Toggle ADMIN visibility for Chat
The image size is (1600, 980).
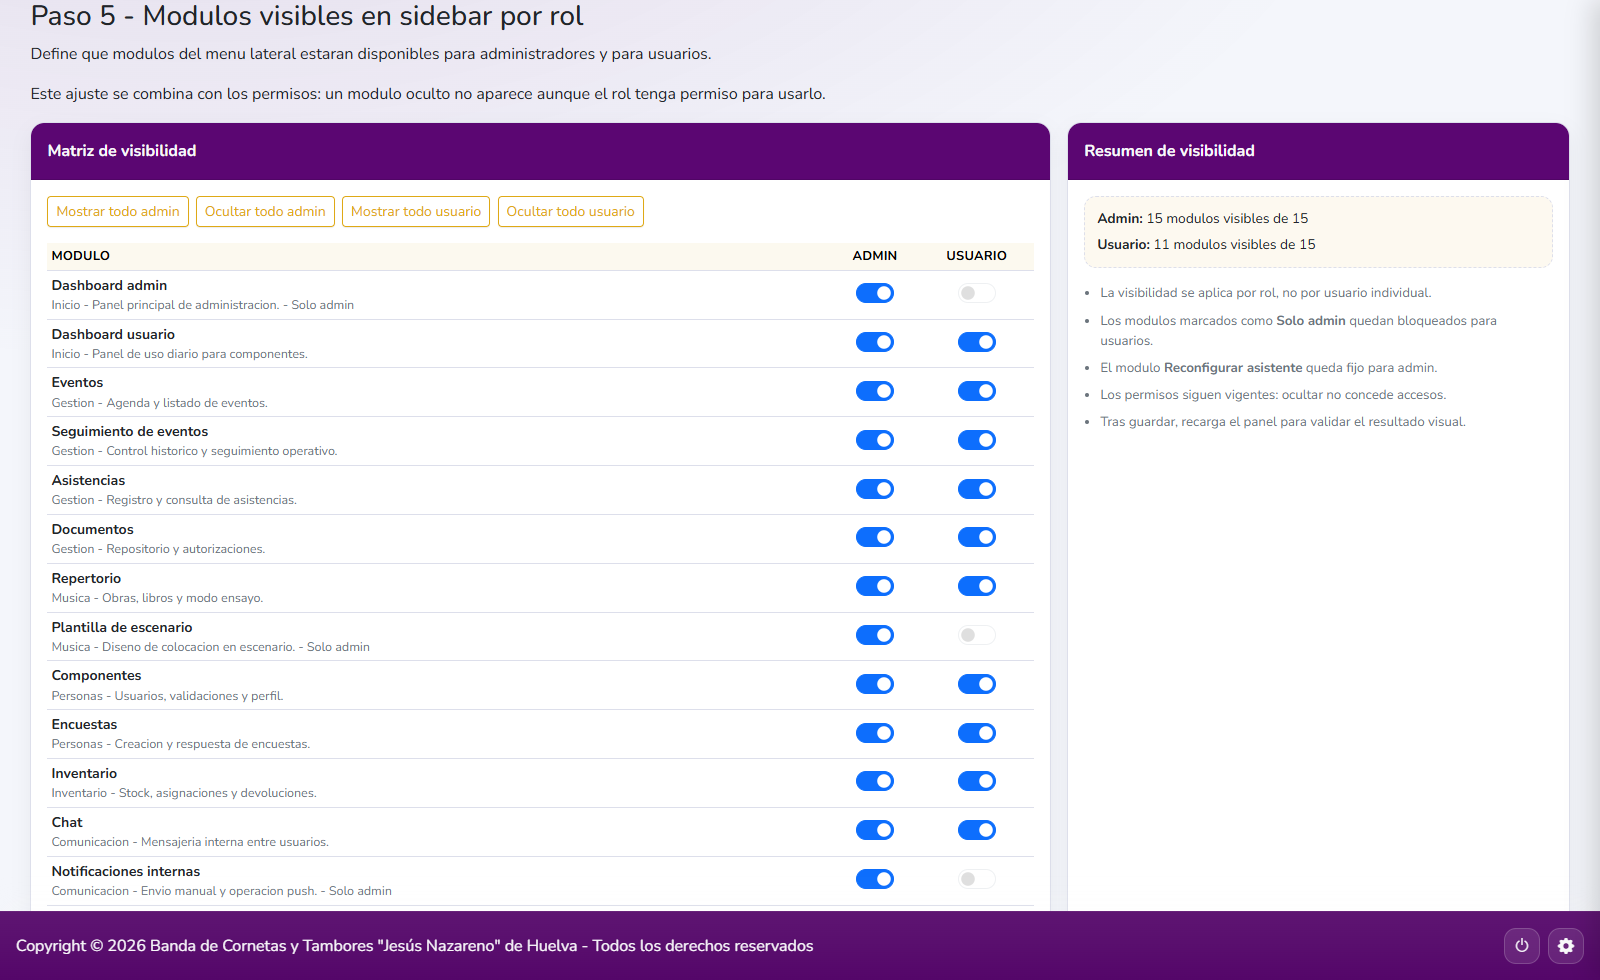tap(875, 830)
